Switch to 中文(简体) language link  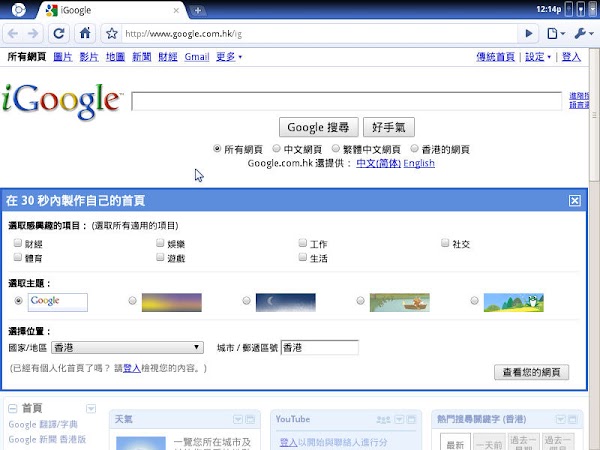(x=378, y=163)
